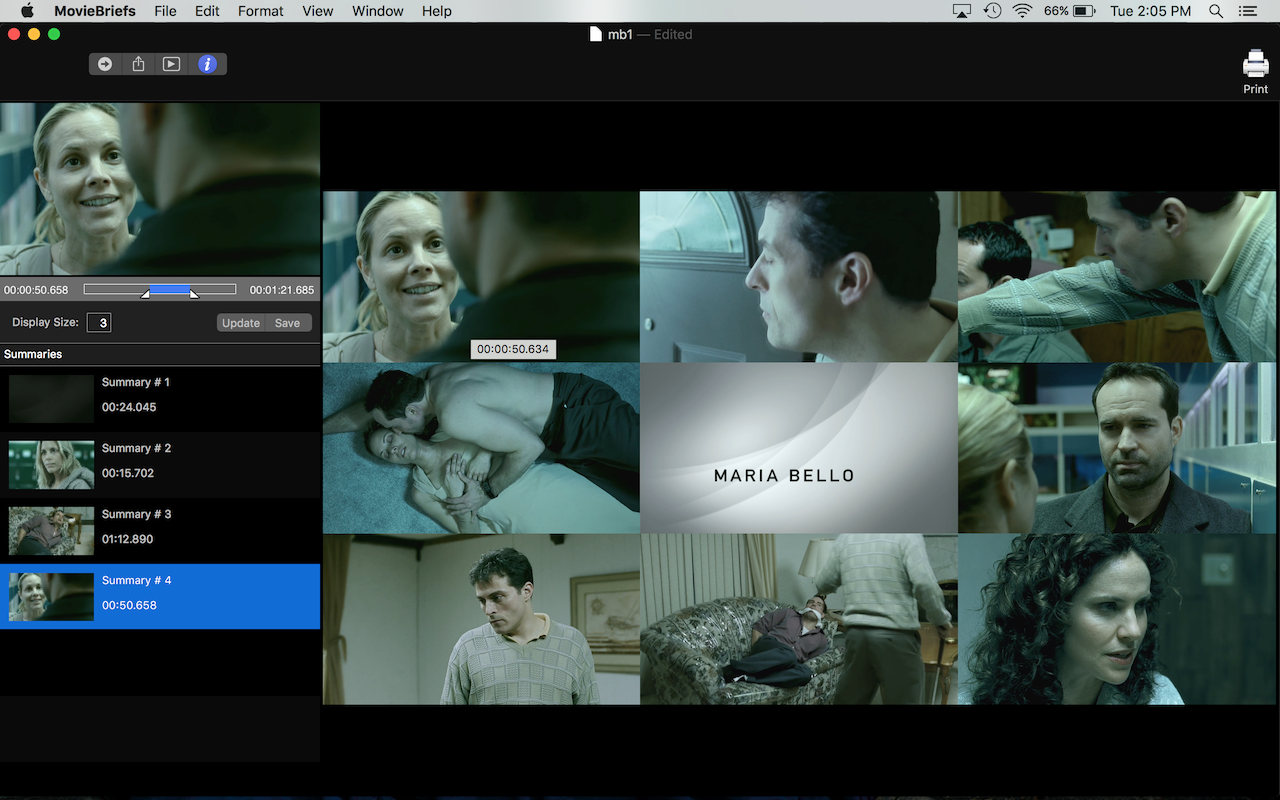Click the blue range bar of timeline
Screen dimensions: 1280x800
[x=170, y=289]
